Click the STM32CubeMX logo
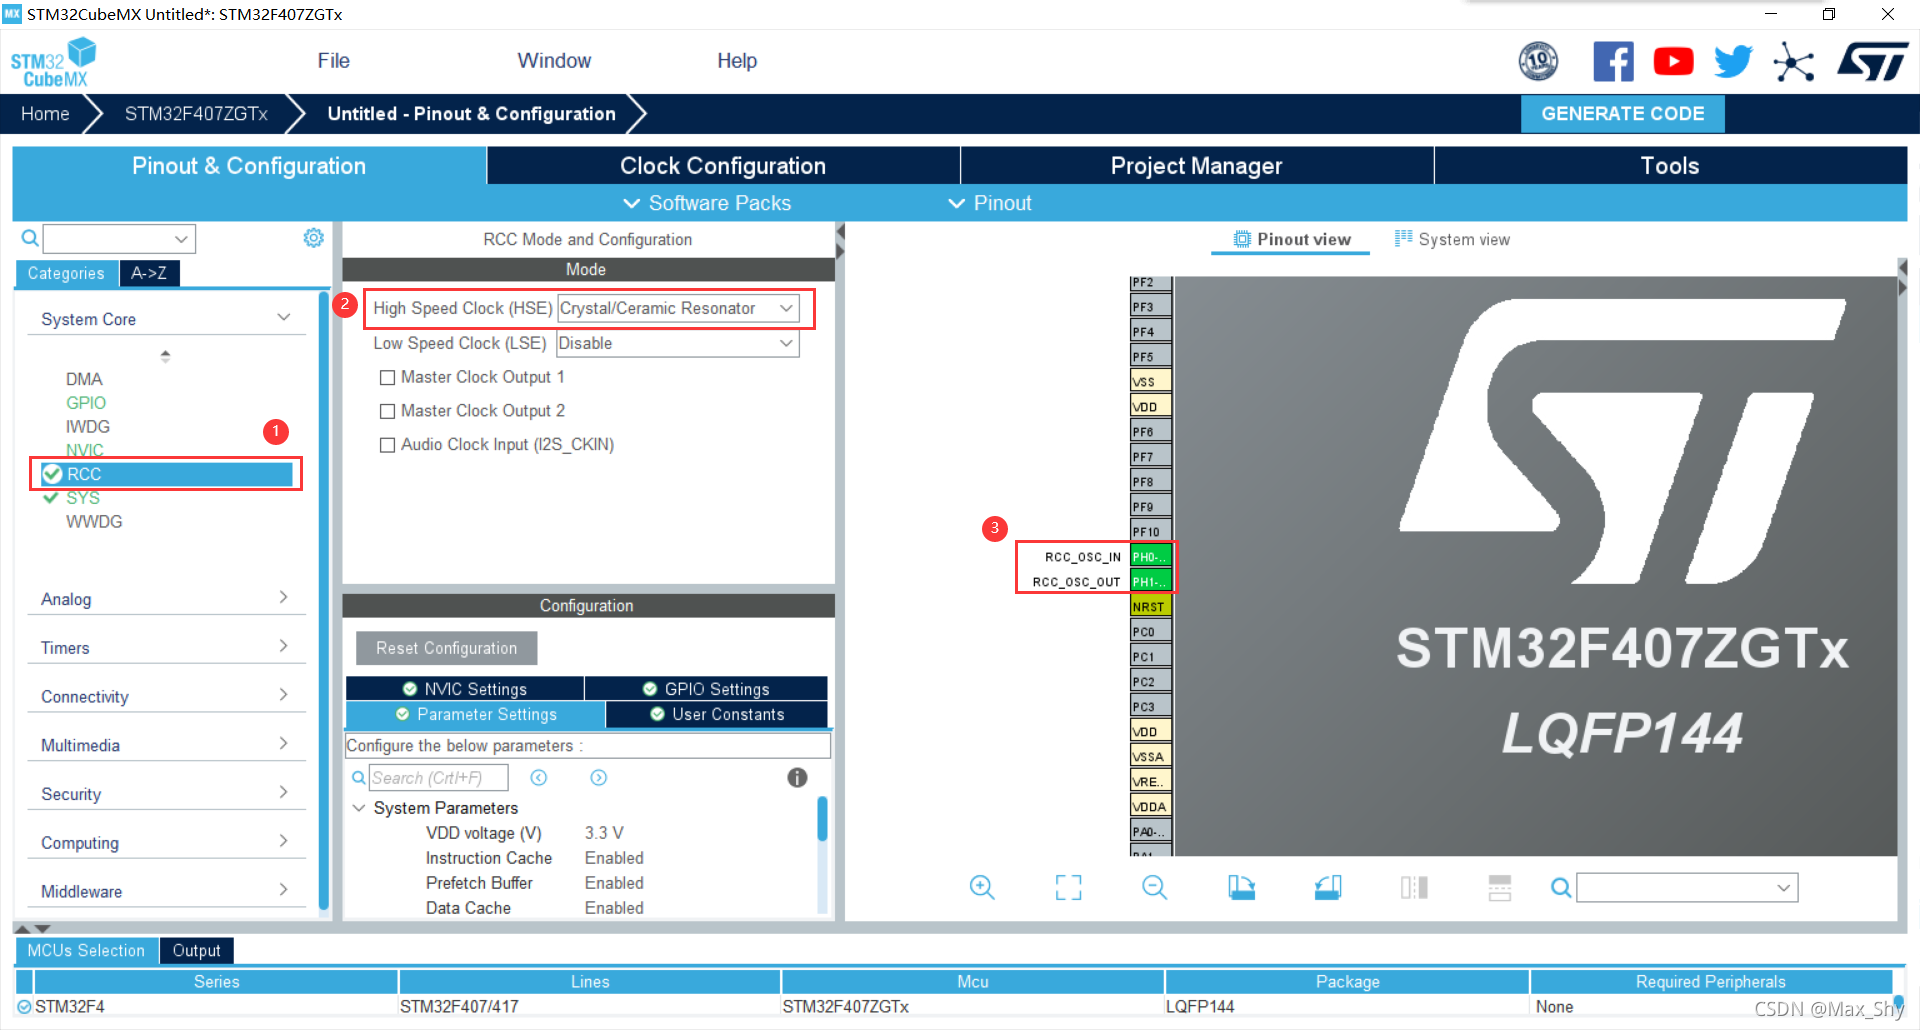The height and width of the screenshot is (1030, 1920). [x=53, y=62]
